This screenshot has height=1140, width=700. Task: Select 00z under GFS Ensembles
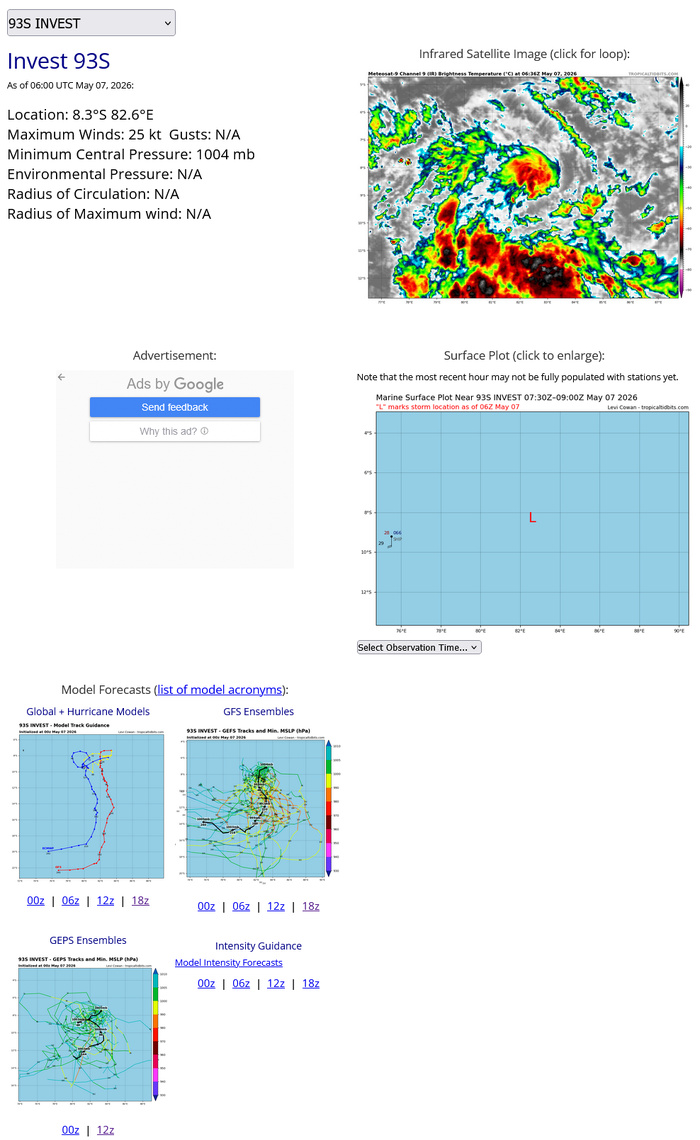[x=206, y=906]
